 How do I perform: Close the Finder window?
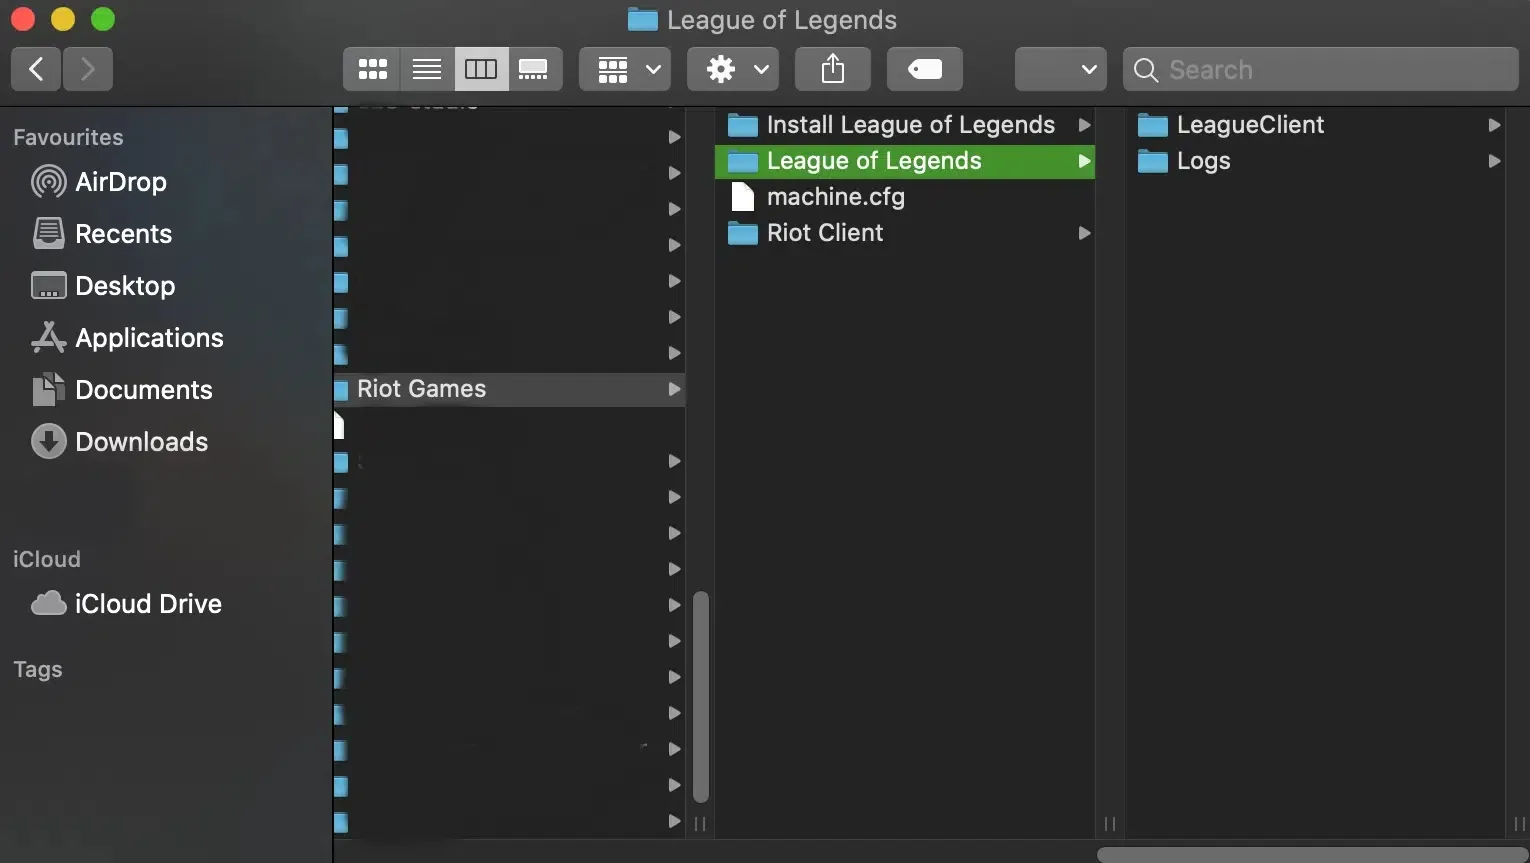pos(22,19)
